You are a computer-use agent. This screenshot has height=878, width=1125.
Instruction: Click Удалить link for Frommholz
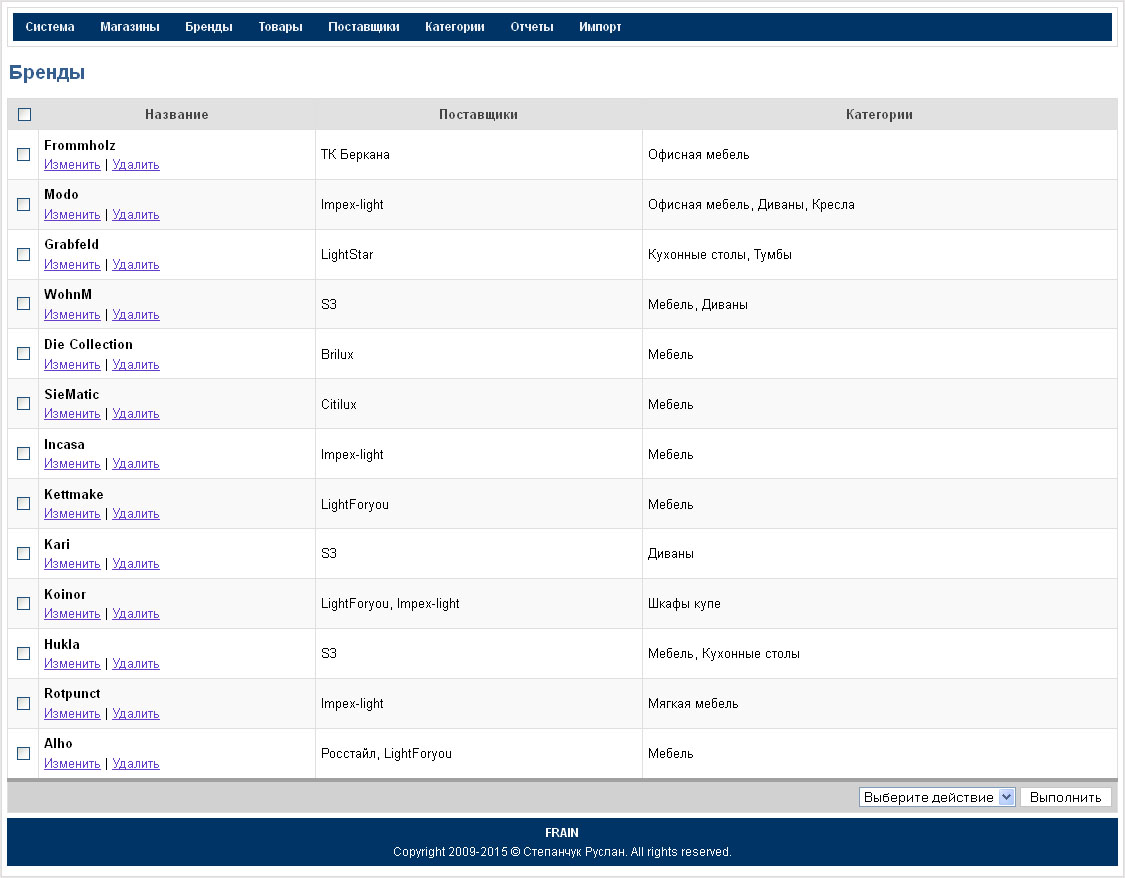[x=136, y=164]
